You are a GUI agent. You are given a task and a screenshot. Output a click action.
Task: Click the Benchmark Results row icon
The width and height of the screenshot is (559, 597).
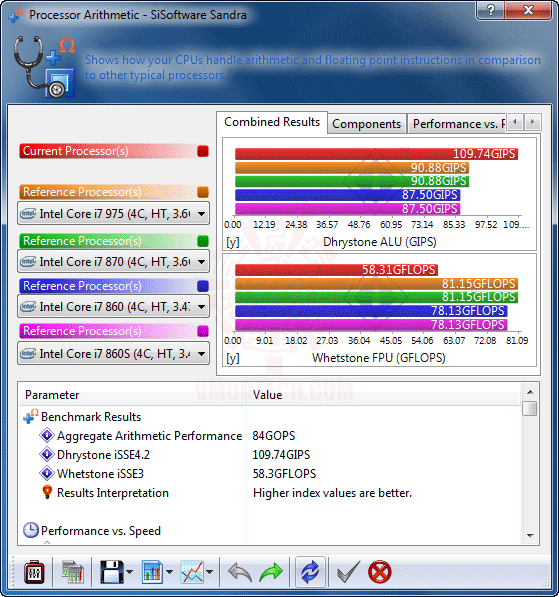click(x=30, y=416)
